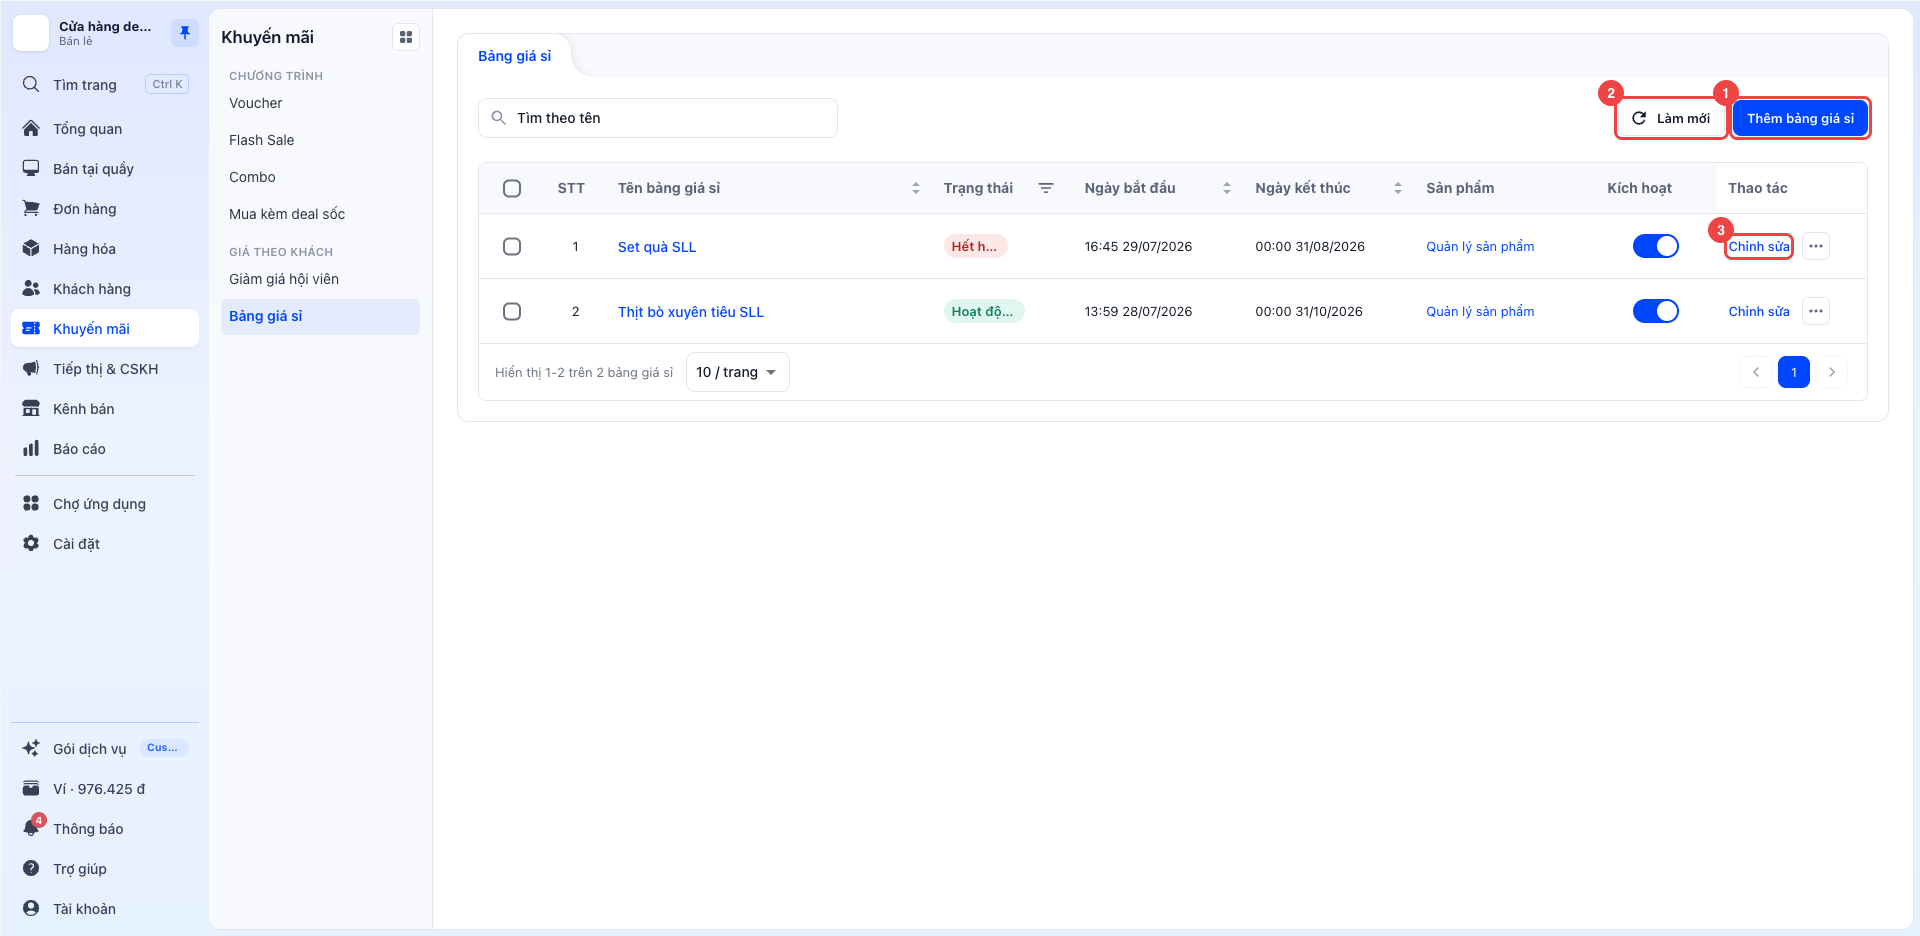Click the Thêm bảng giá sỉ button
1920x936 pixels.
tap(1800, 118)
